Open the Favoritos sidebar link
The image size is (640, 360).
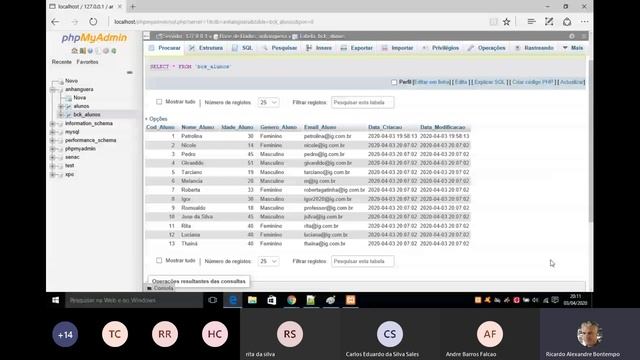[87, 62]
